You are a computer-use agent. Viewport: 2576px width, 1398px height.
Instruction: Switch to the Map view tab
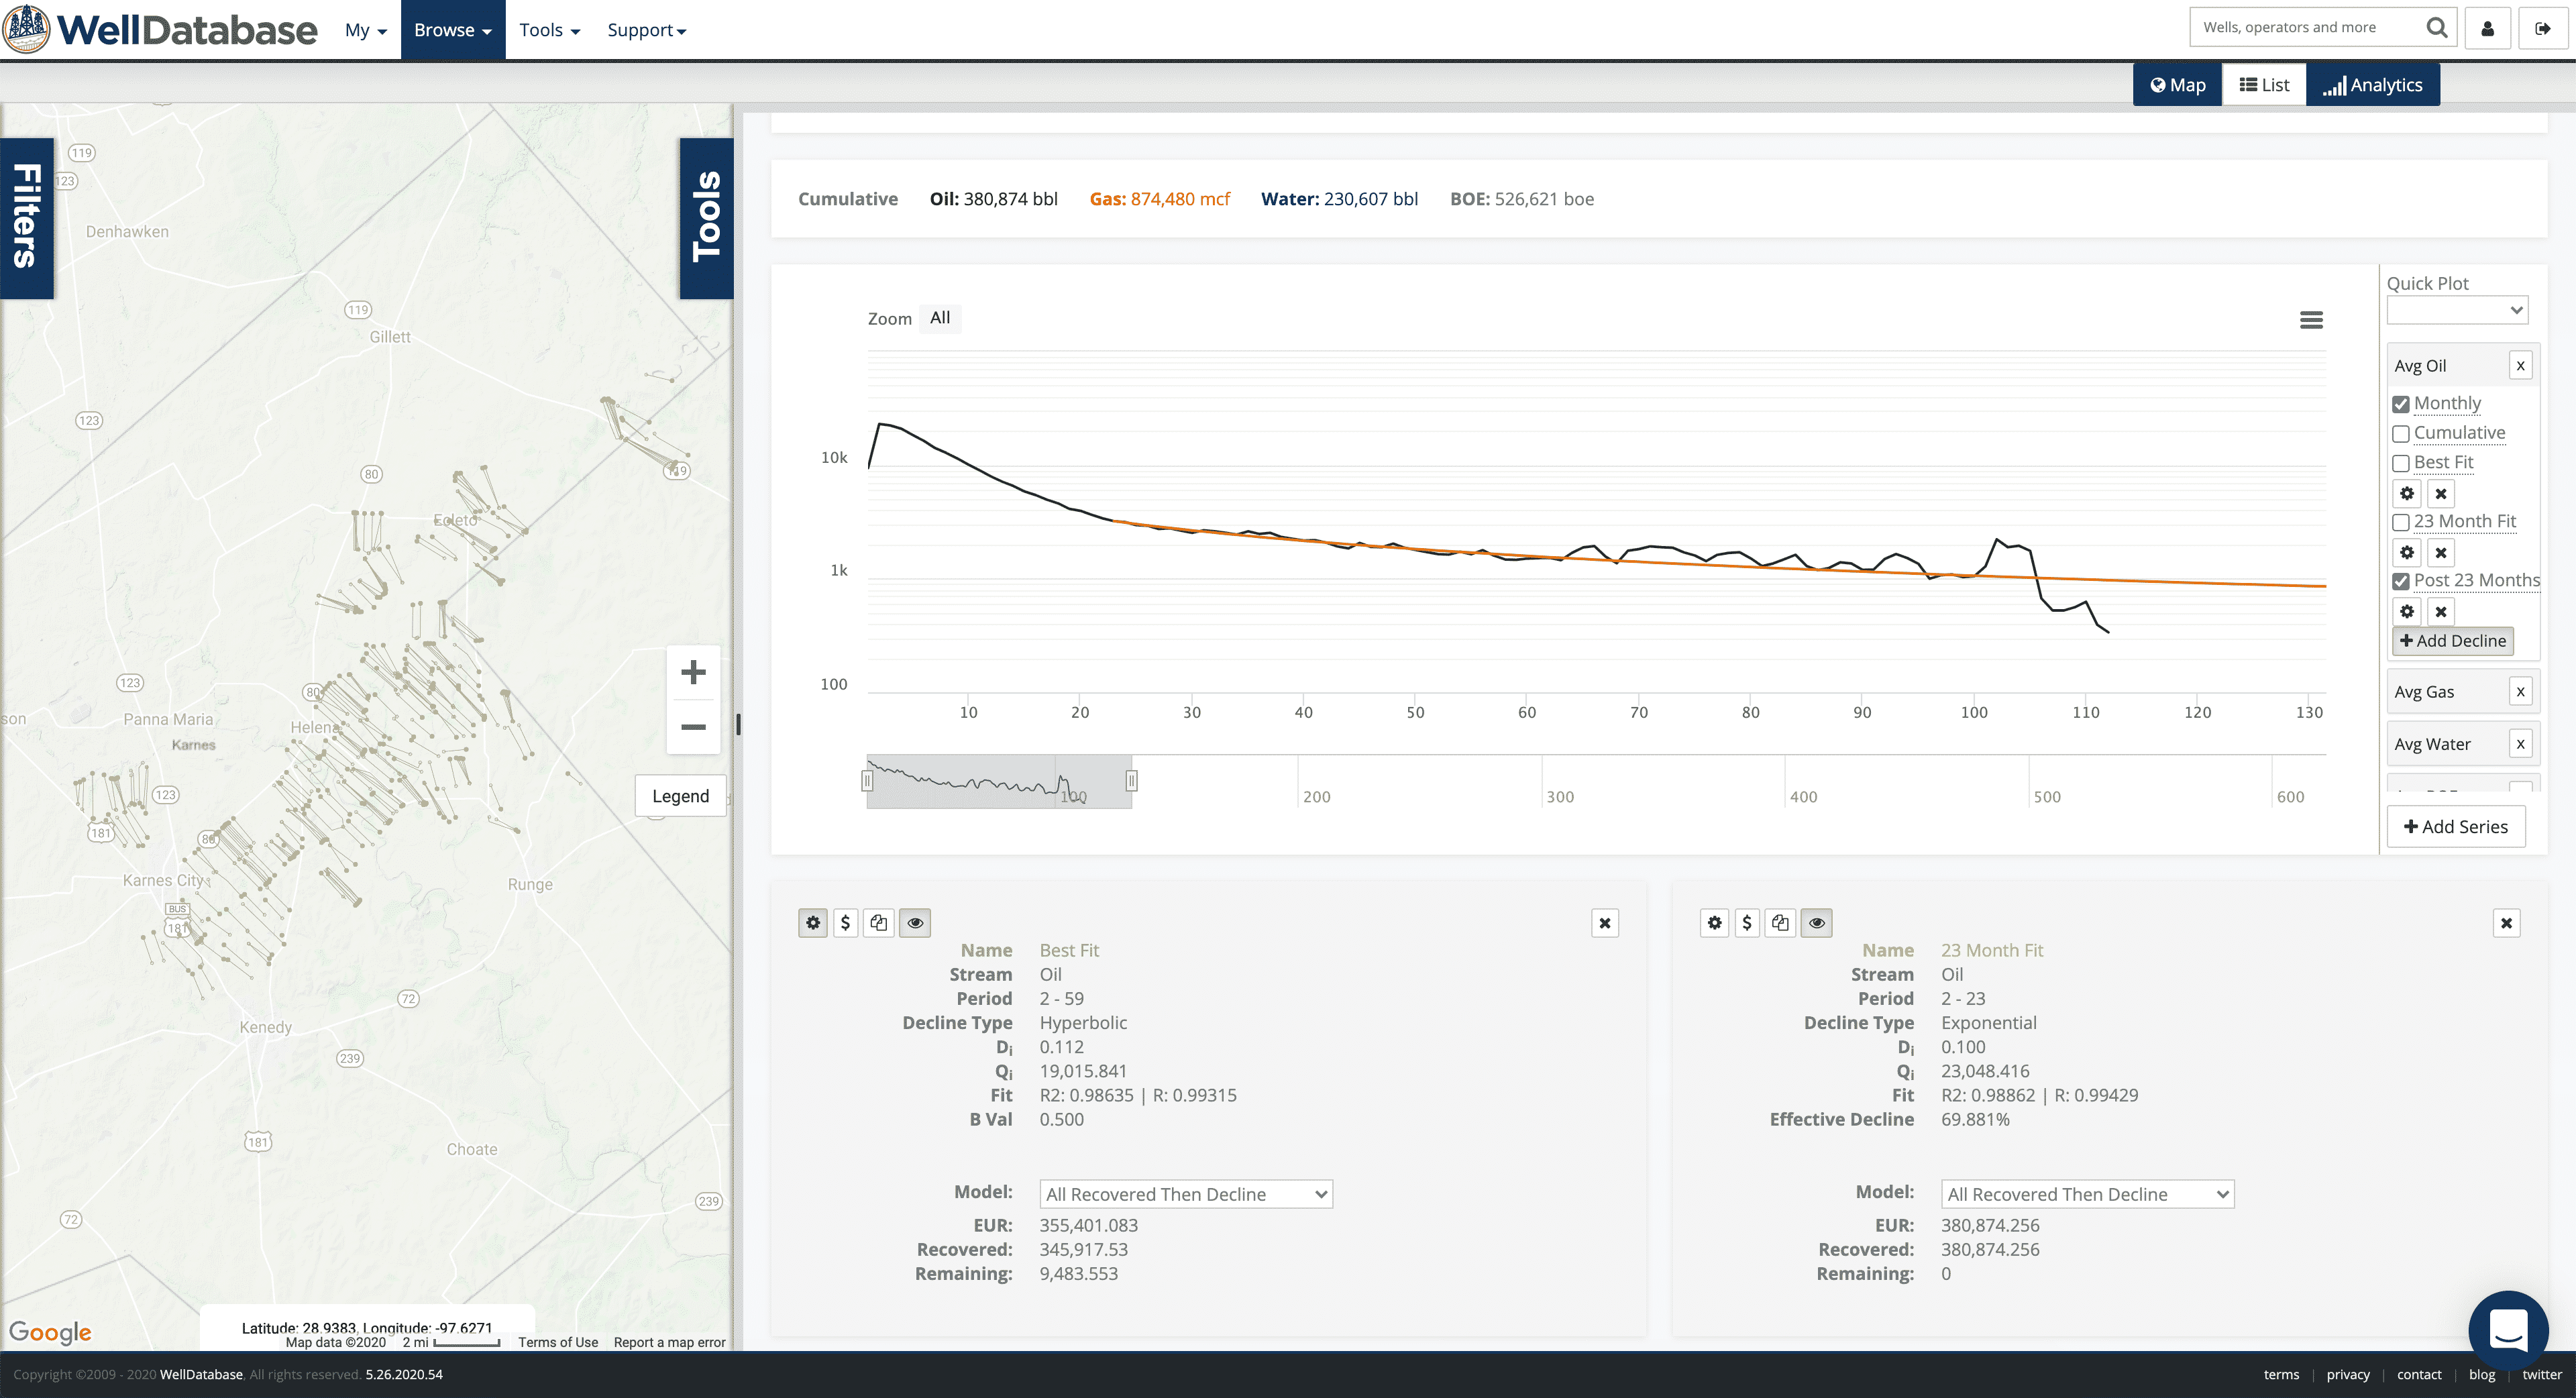click(2177, 85)
